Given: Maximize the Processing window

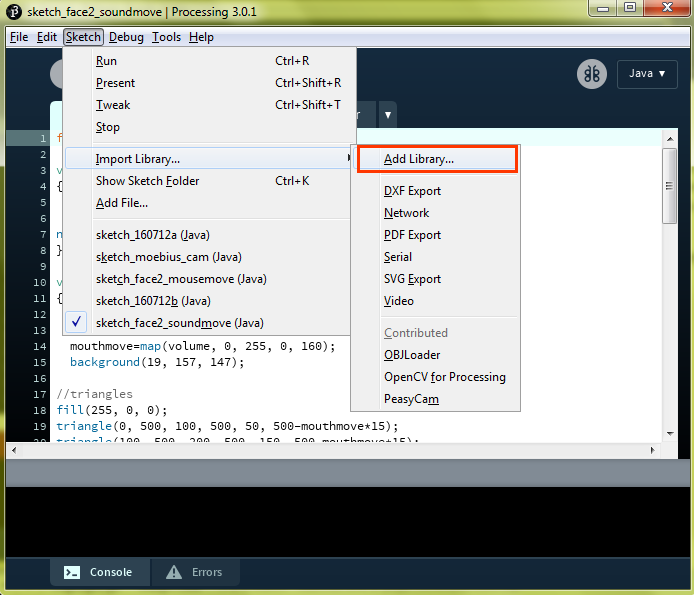Looking at the screenshot, I should (x=630, y=8).
